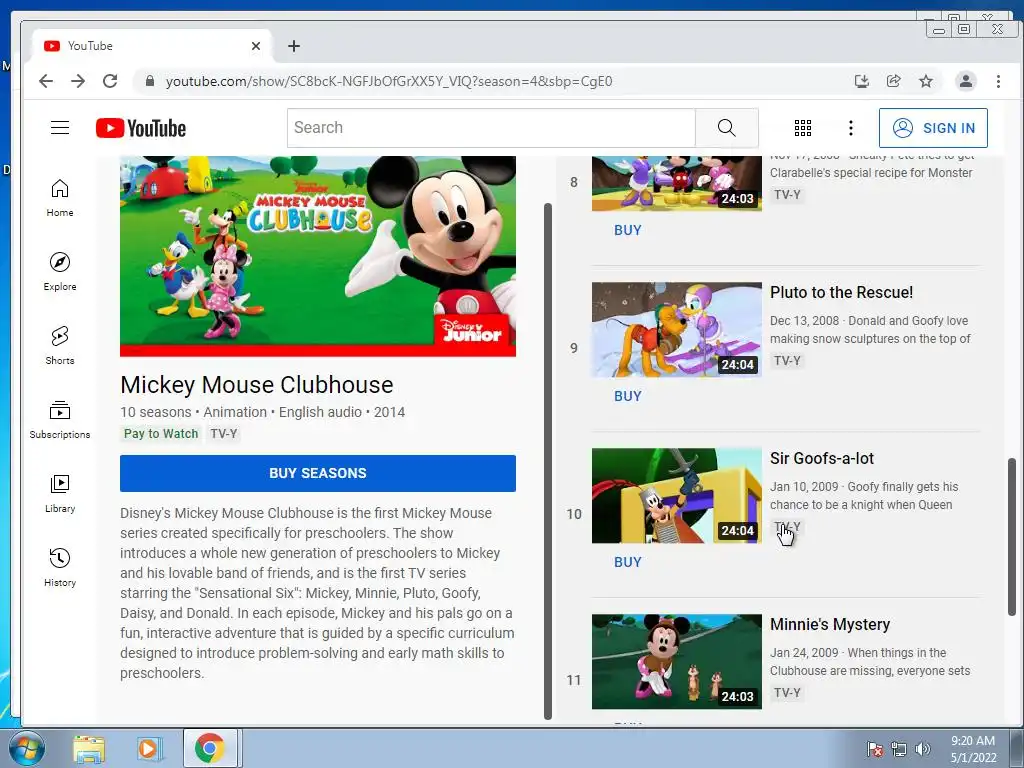1024x768 pixels.
Task: Click BUY under Sir Goofs-a-lot
Action: [x=628, y=562]
